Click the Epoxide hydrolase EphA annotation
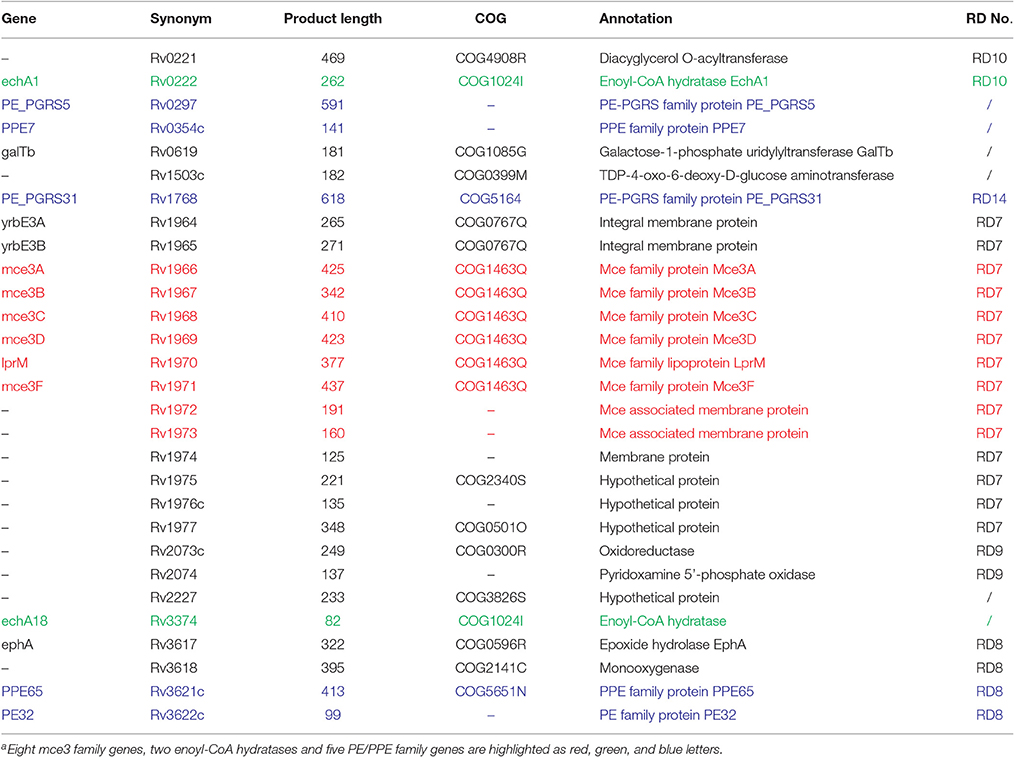Image resolution: width=1014 pixels, height=757 pixels. click(x=673, y=645)
